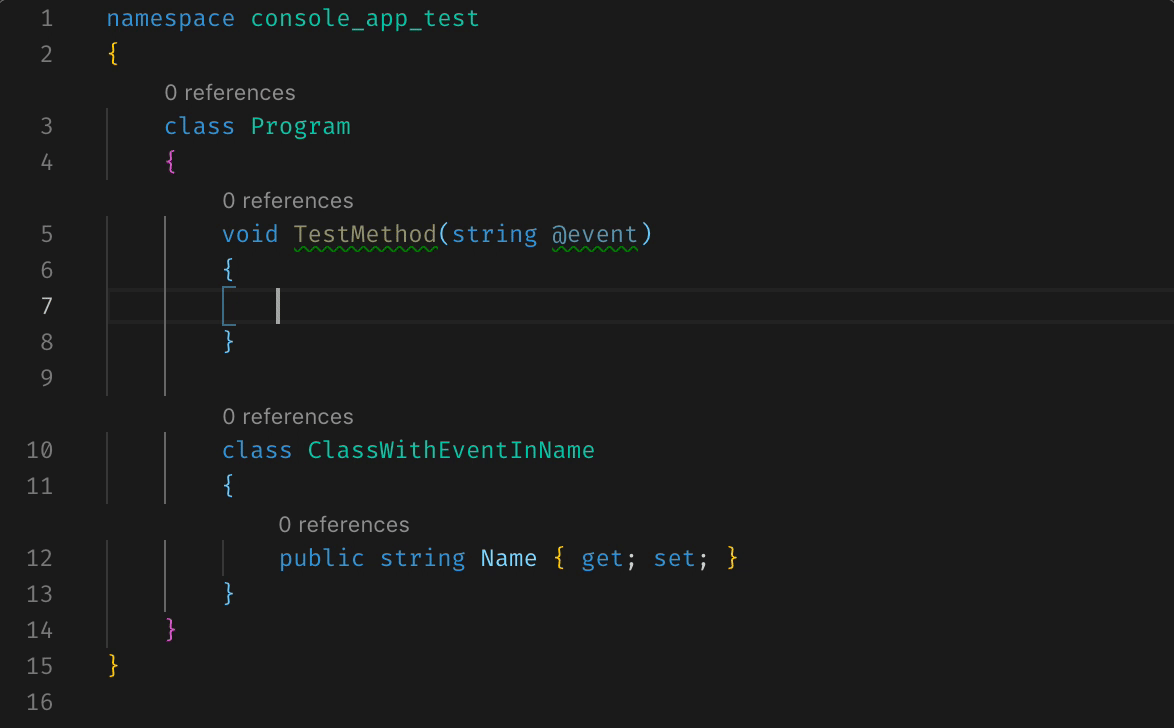Click line number 7 in the gutter
This screenshot has width=1174, height=728.
tap(40, 306)
